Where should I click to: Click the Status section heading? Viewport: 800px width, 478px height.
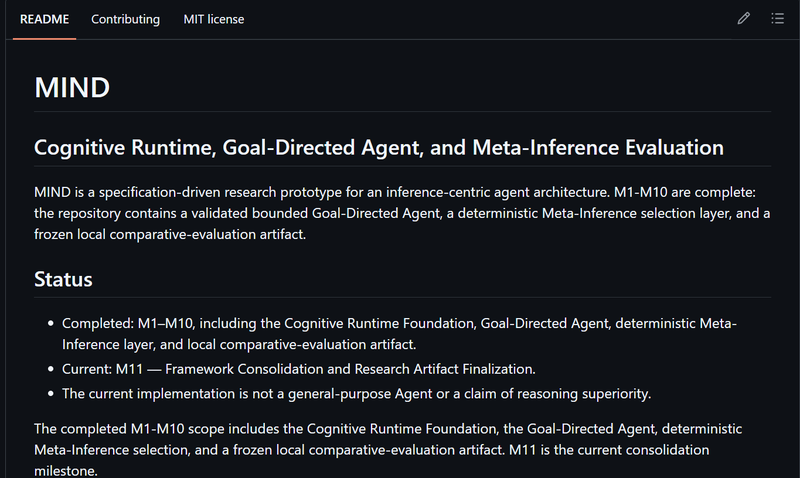63,280
